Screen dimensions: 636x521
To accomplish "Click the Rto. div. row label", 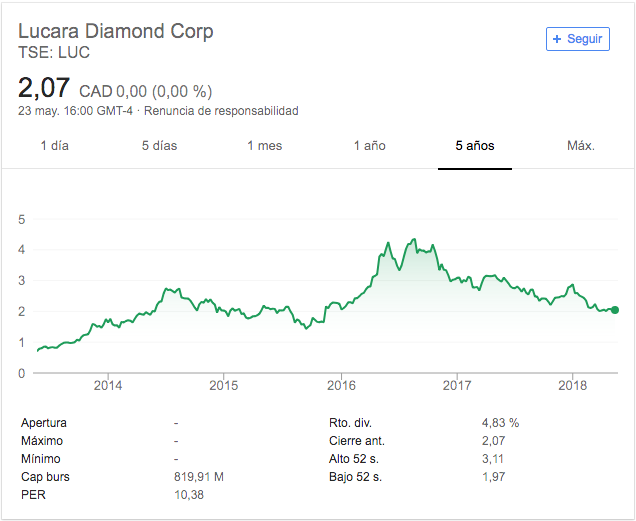I will 350,423.
